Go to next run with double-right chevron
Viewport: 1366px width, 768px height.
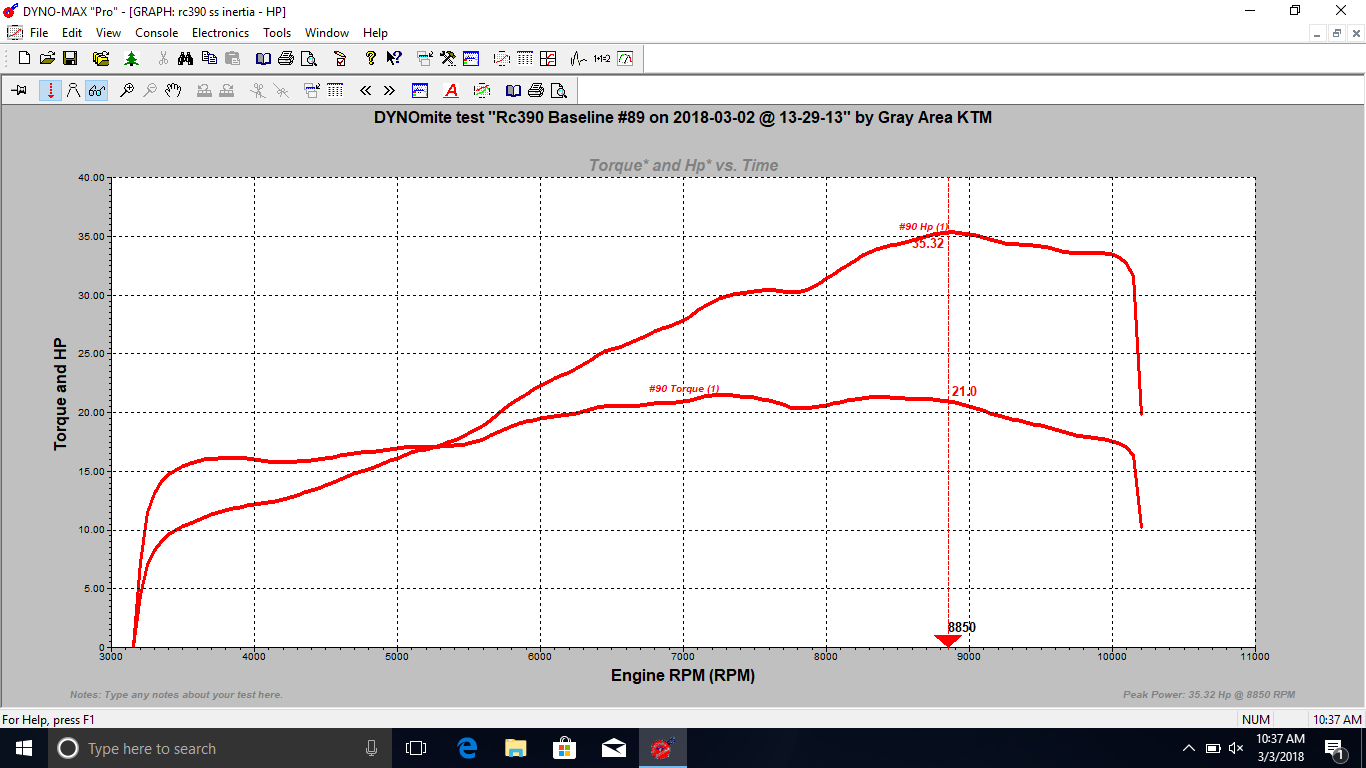click(x=389, y=90)
